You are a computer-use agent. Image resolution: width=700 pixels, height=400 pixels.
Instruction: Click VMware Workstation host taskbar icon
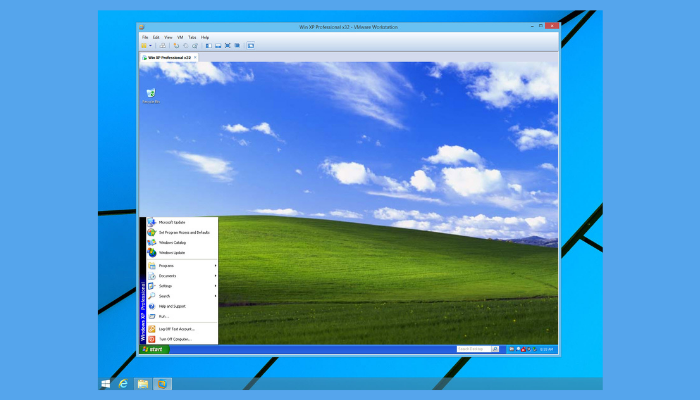(162, 383)
